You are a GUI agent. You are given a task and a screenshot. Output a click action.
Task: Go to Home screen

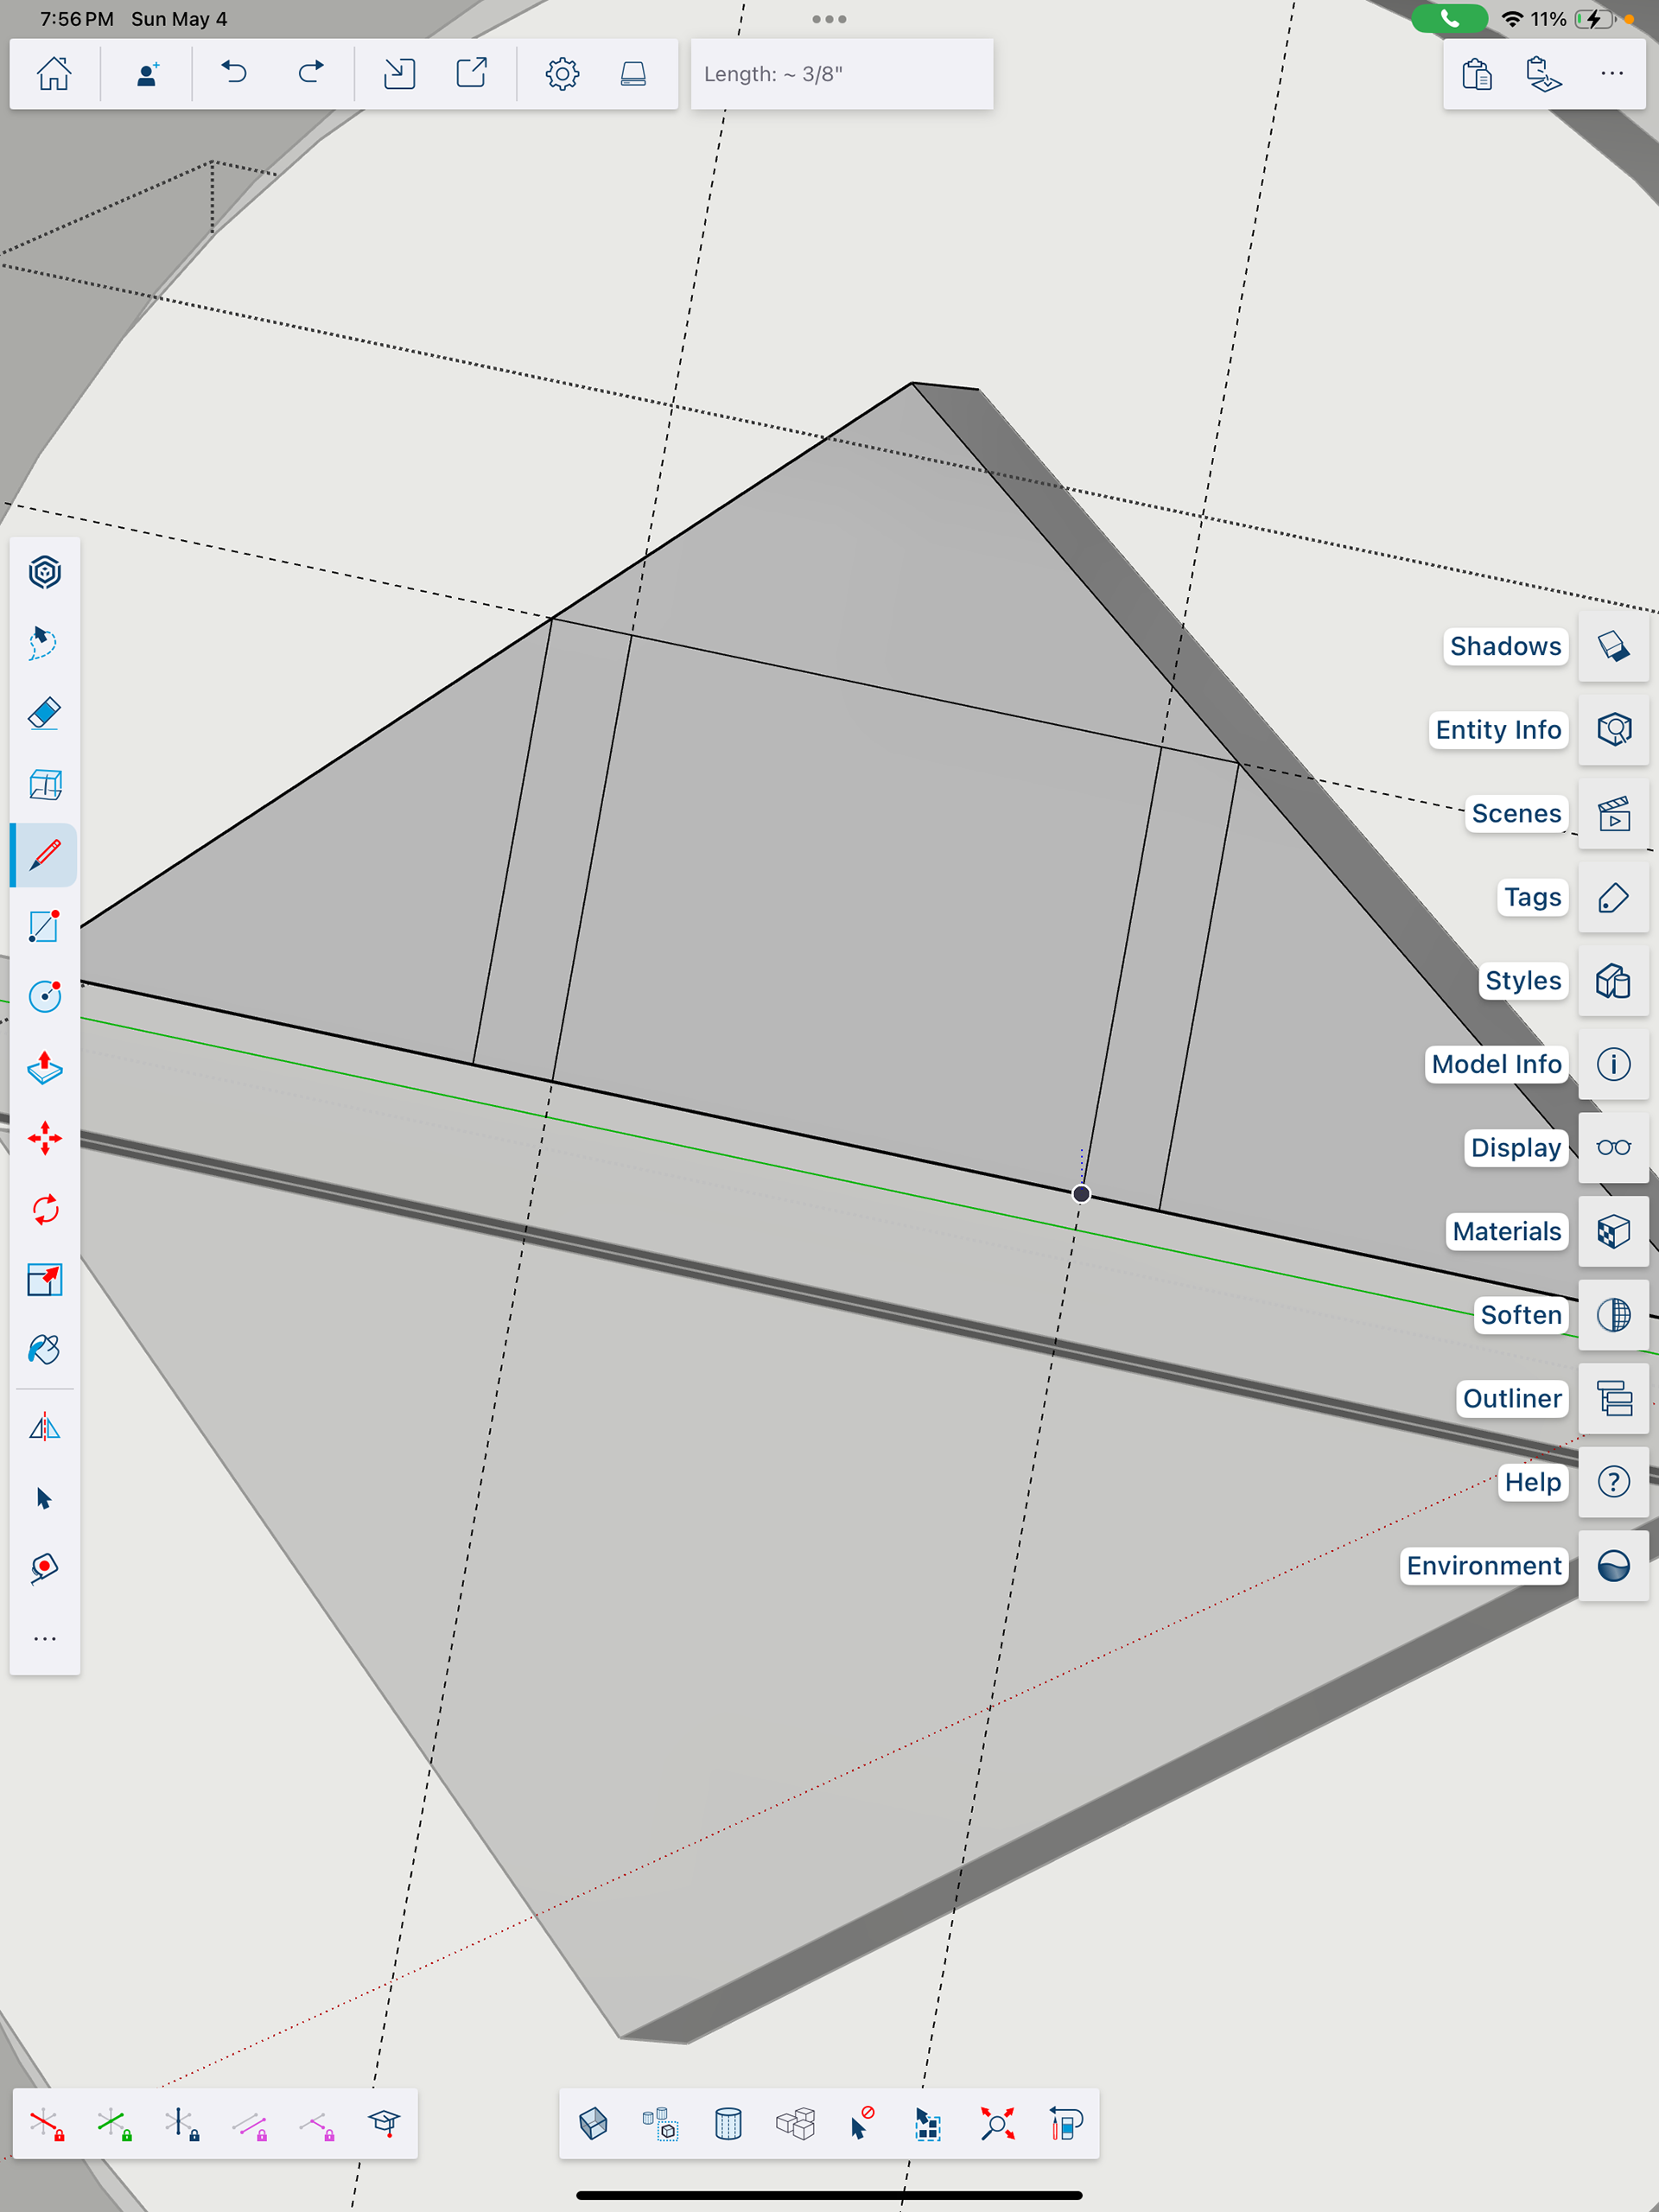(54, 74)
